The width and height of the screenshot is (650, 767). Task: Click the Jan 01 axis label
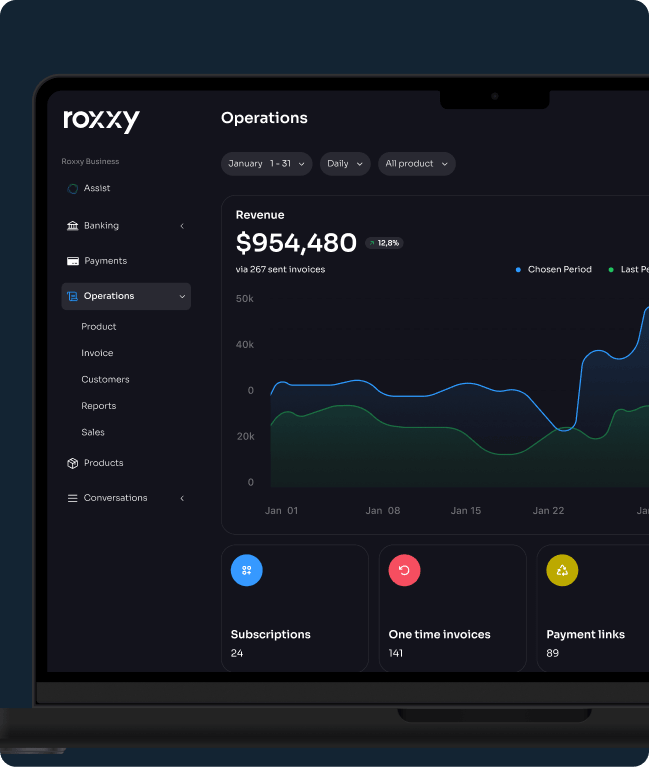pyautogui.click(x=281, y=511)
